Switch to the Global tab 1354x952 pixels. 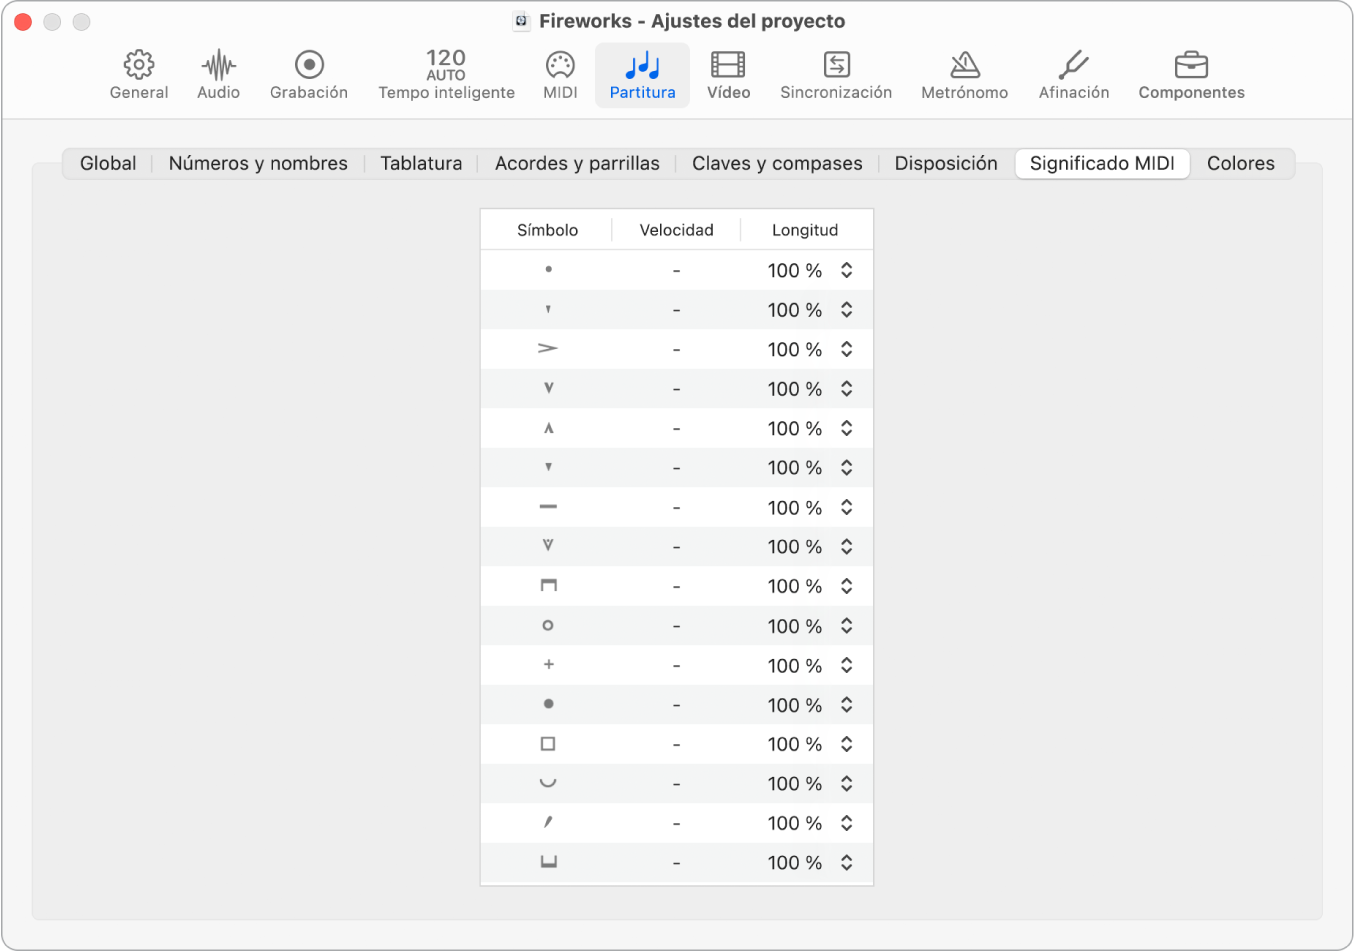coord(108,163)
